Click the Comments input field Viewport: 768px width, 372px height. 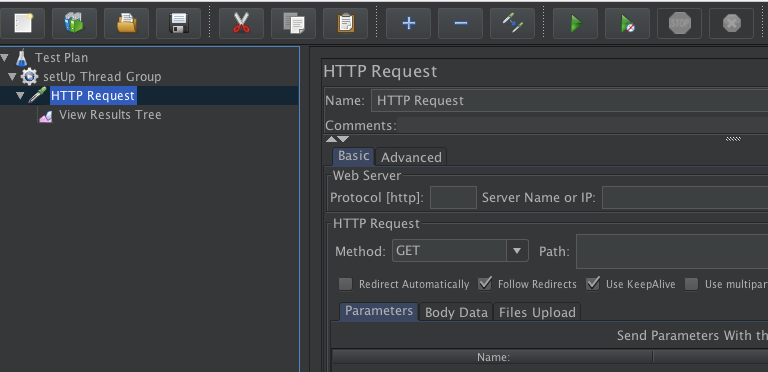[x=582, y=125]
